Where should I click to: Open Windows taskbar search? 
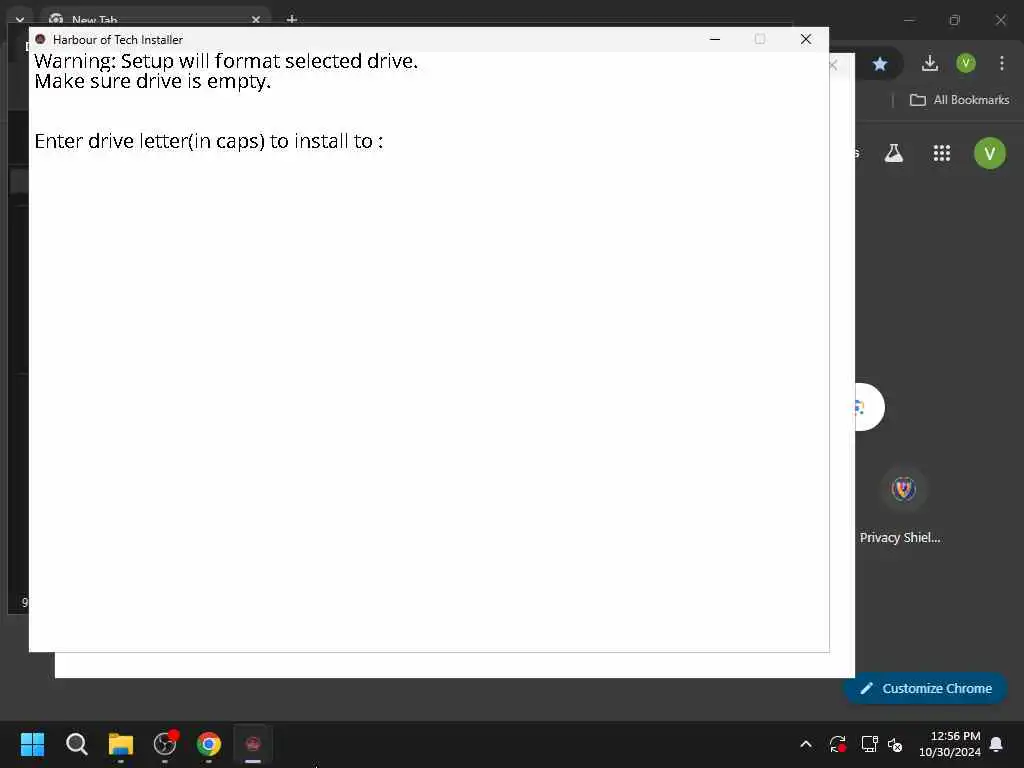pos(76,744)
